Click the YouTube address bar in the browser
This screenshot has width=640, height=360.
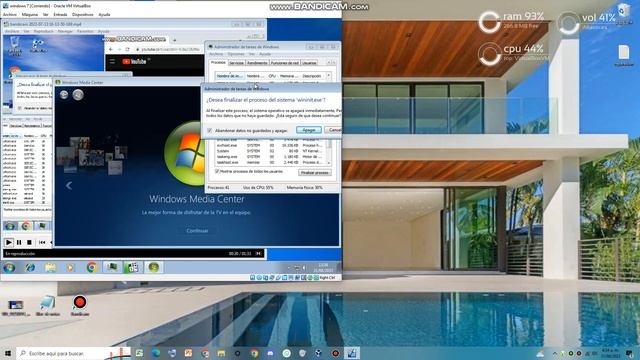[168, 49]
